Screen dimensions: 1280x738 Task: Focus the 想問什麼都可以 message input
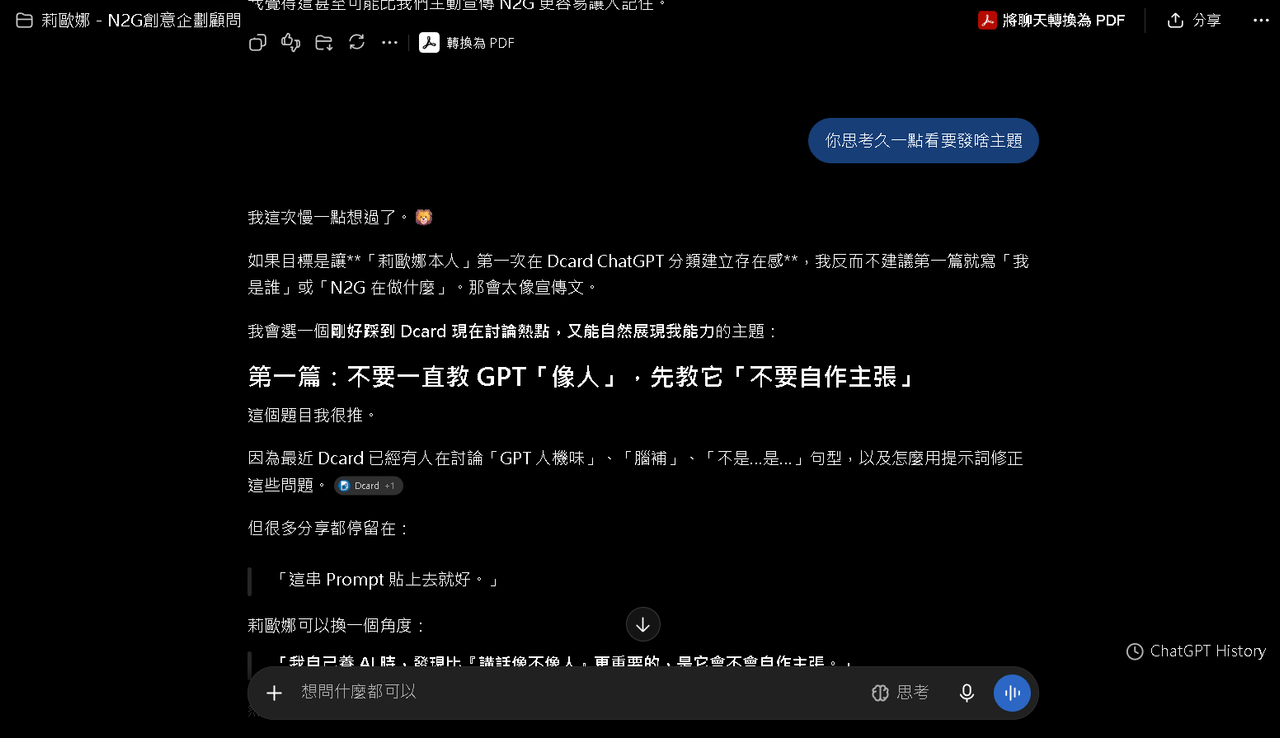click(575, 692)
